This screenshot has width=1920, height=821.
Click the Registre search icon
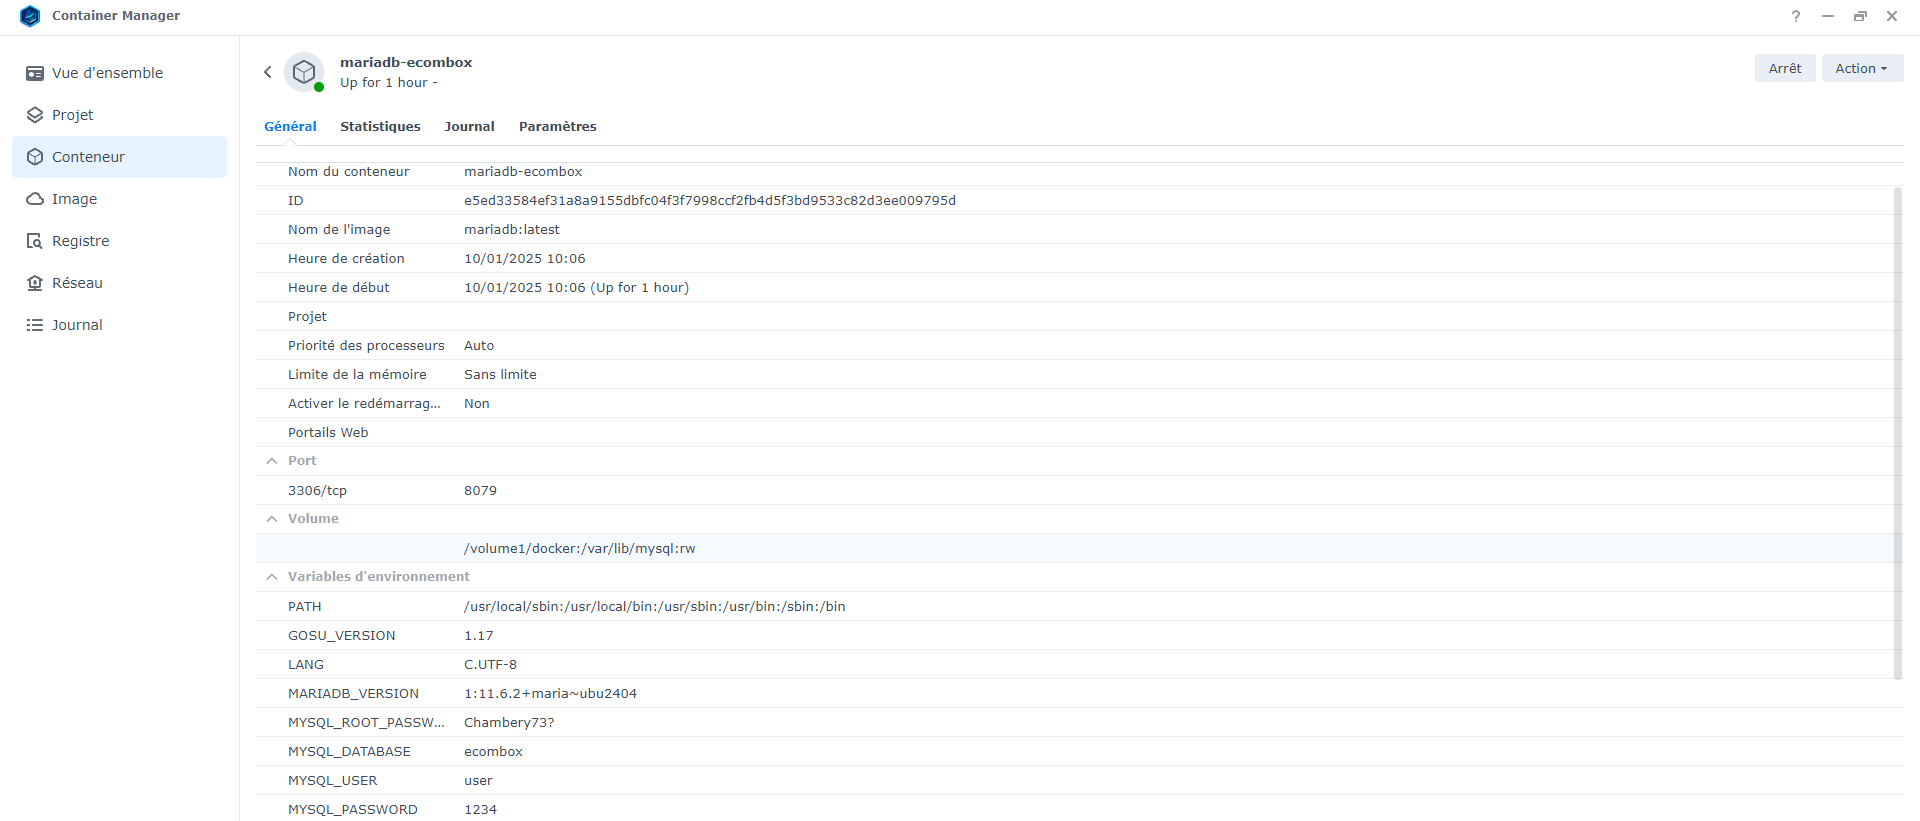click(x=35, y=241)
